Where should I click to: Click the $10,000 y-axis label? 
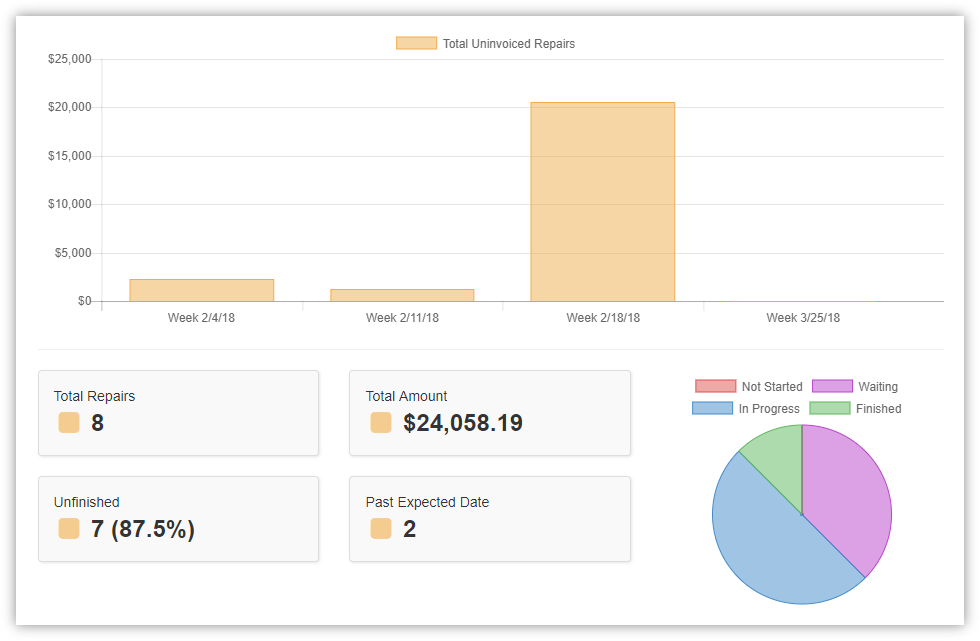(70, 204)
